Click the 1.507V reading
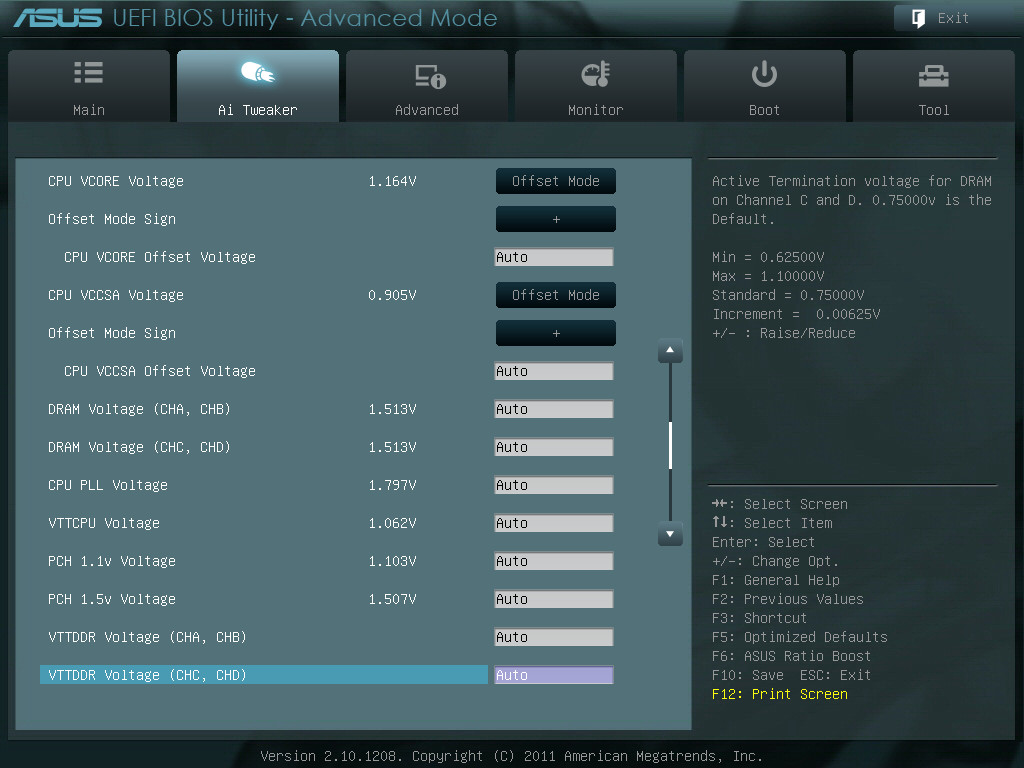This screenshot has width=1024, height=768. tap(392, 599)
